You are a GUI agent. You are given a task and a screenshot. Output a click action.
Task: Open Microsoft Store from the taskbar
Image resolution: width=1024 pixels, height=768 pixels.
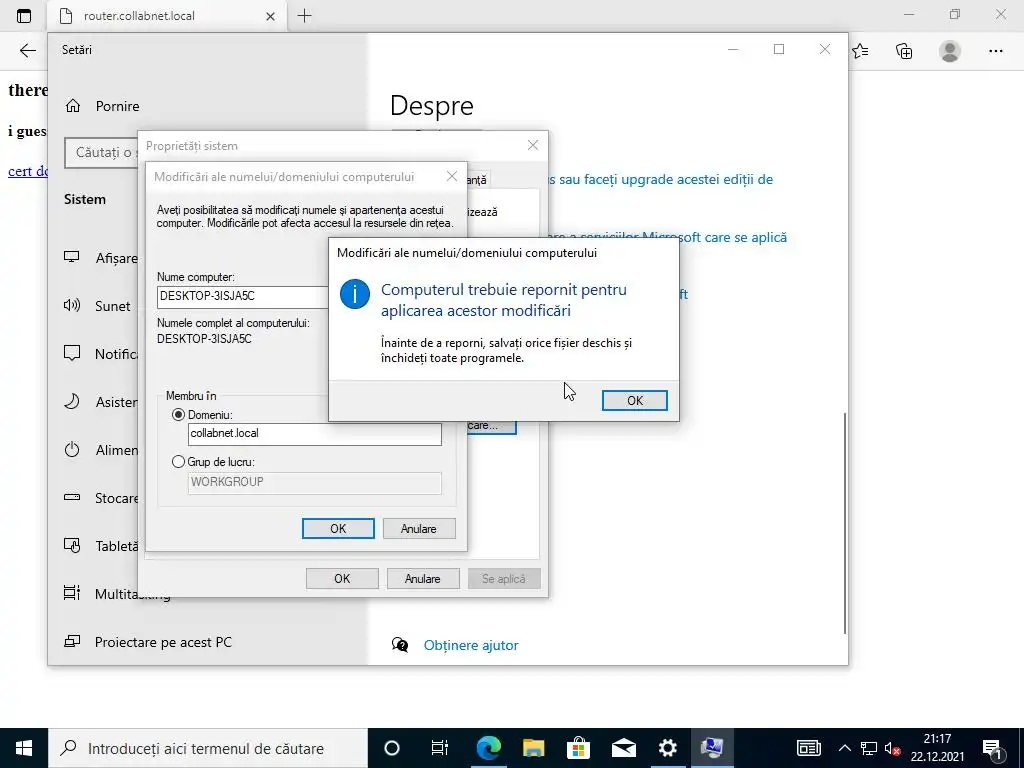coord(578,748)
